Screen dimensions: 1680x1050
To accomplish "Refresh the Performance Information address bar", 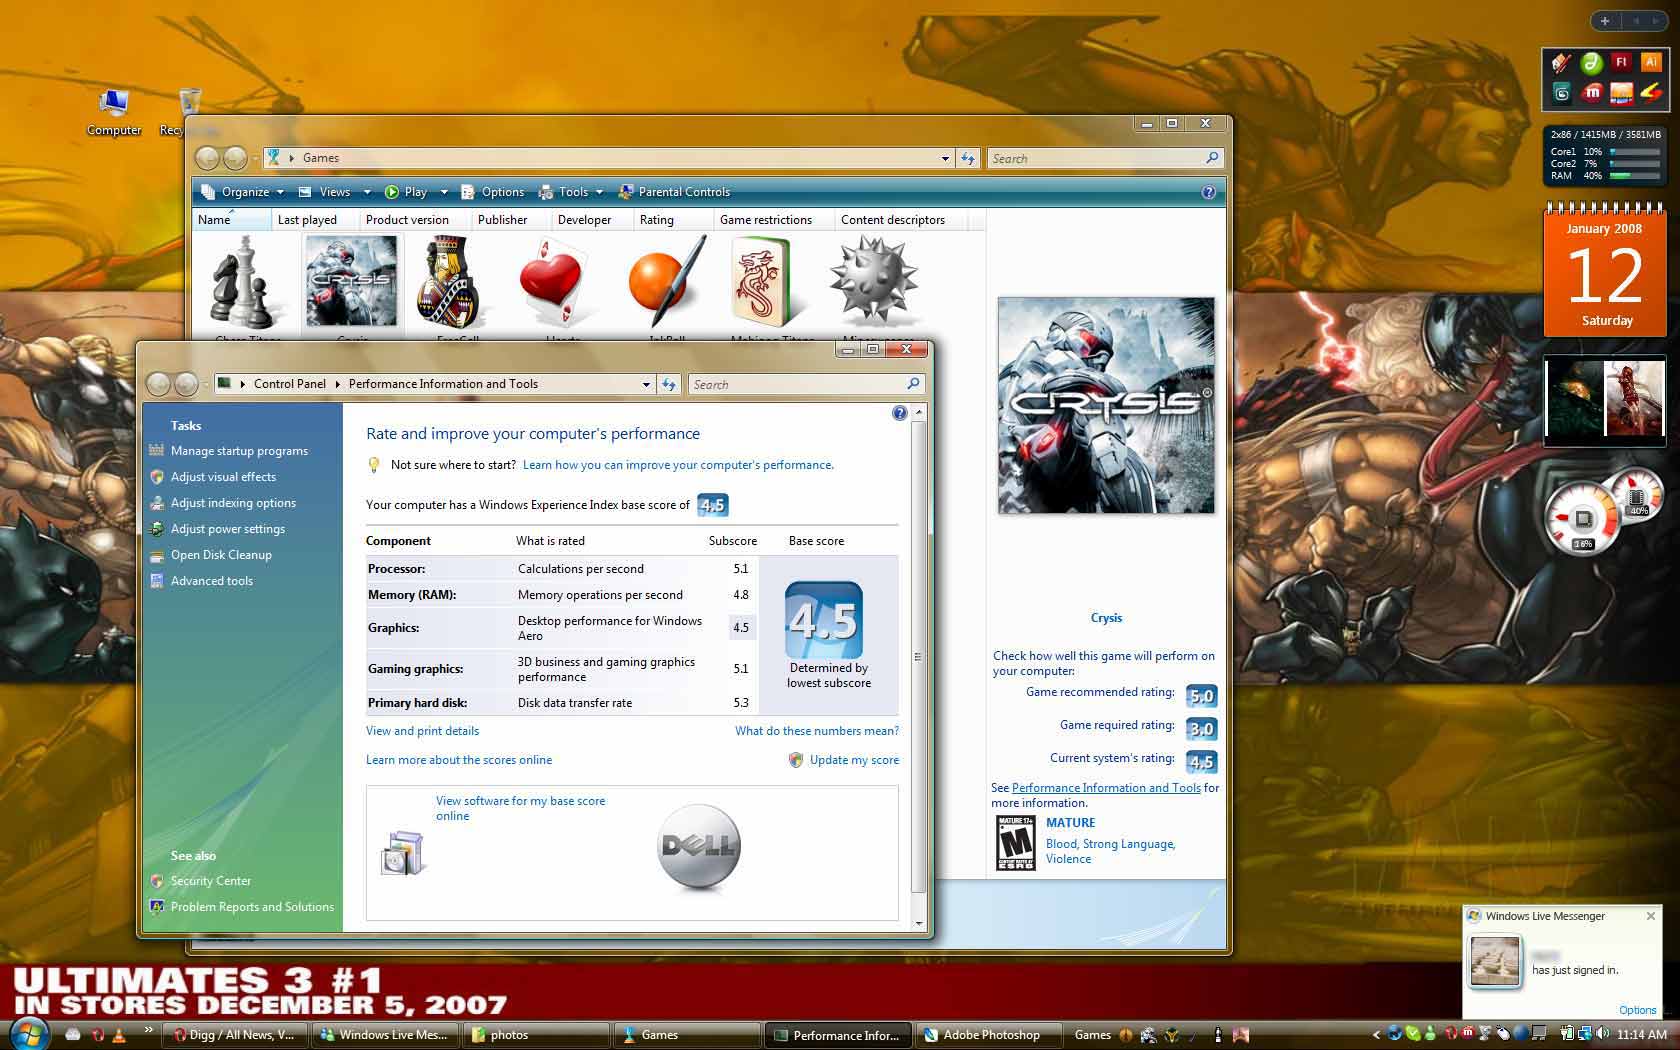I will pos(669,384).
